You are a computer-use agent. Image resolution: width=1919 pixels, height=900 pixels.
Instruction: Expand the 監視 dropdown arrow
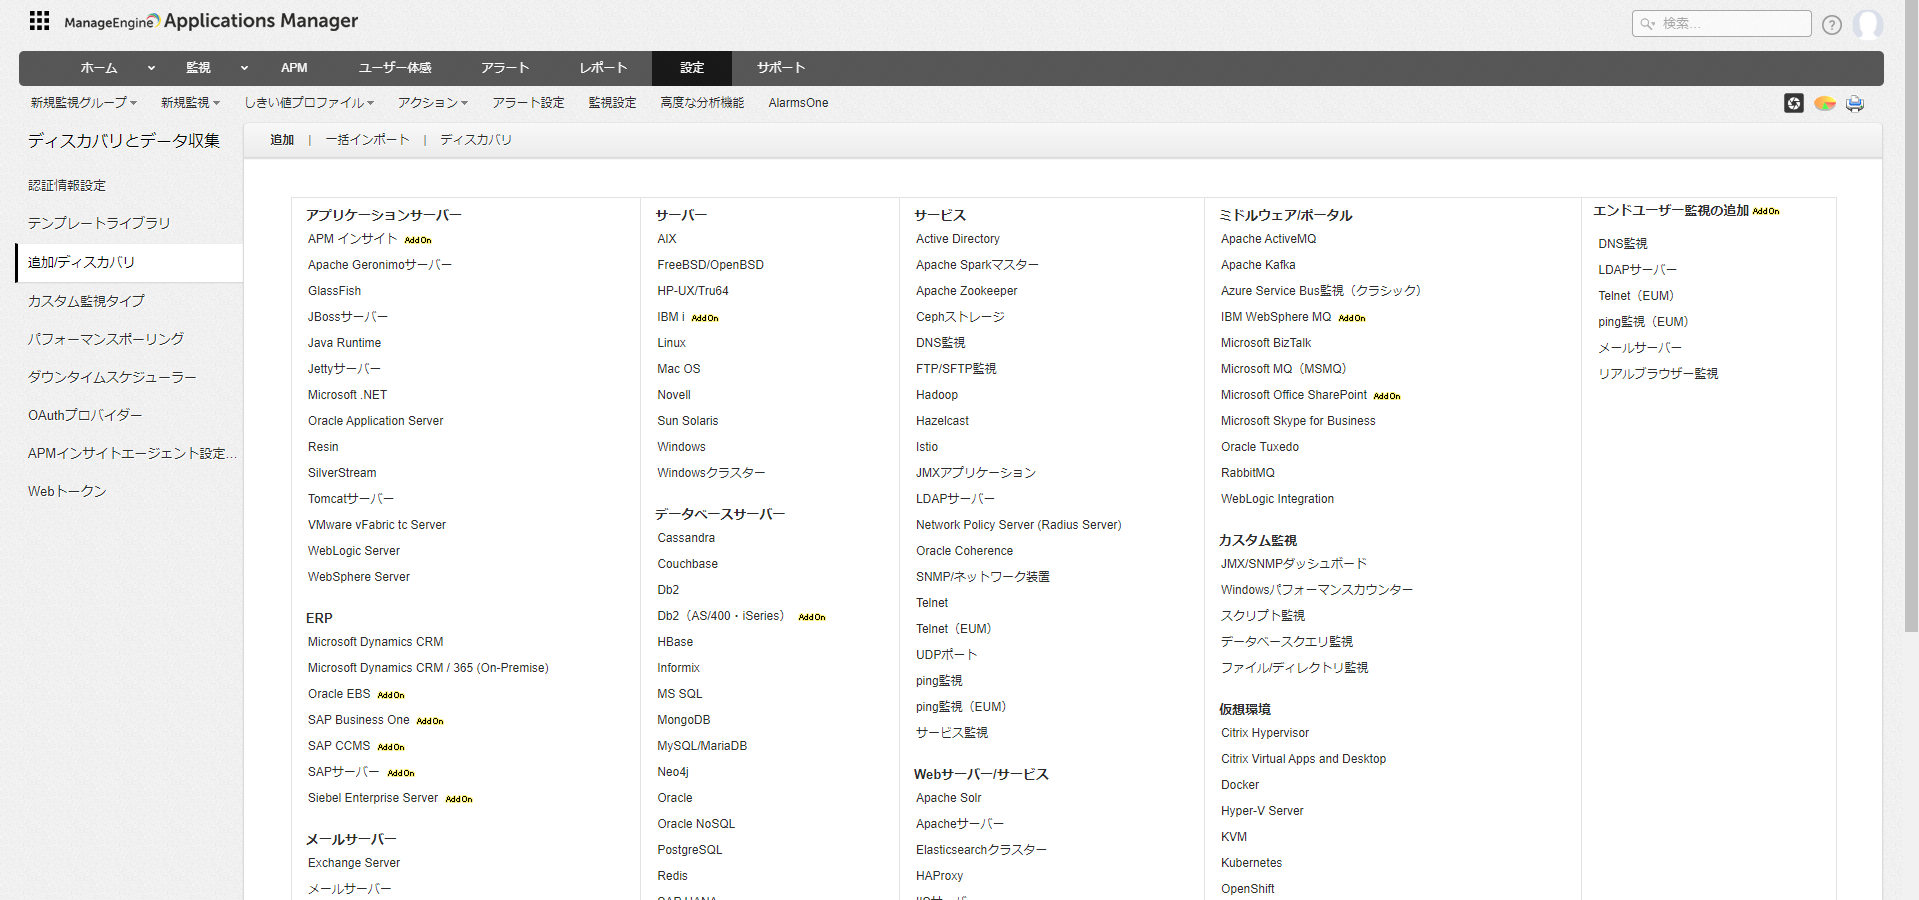(x=244, y=68)
